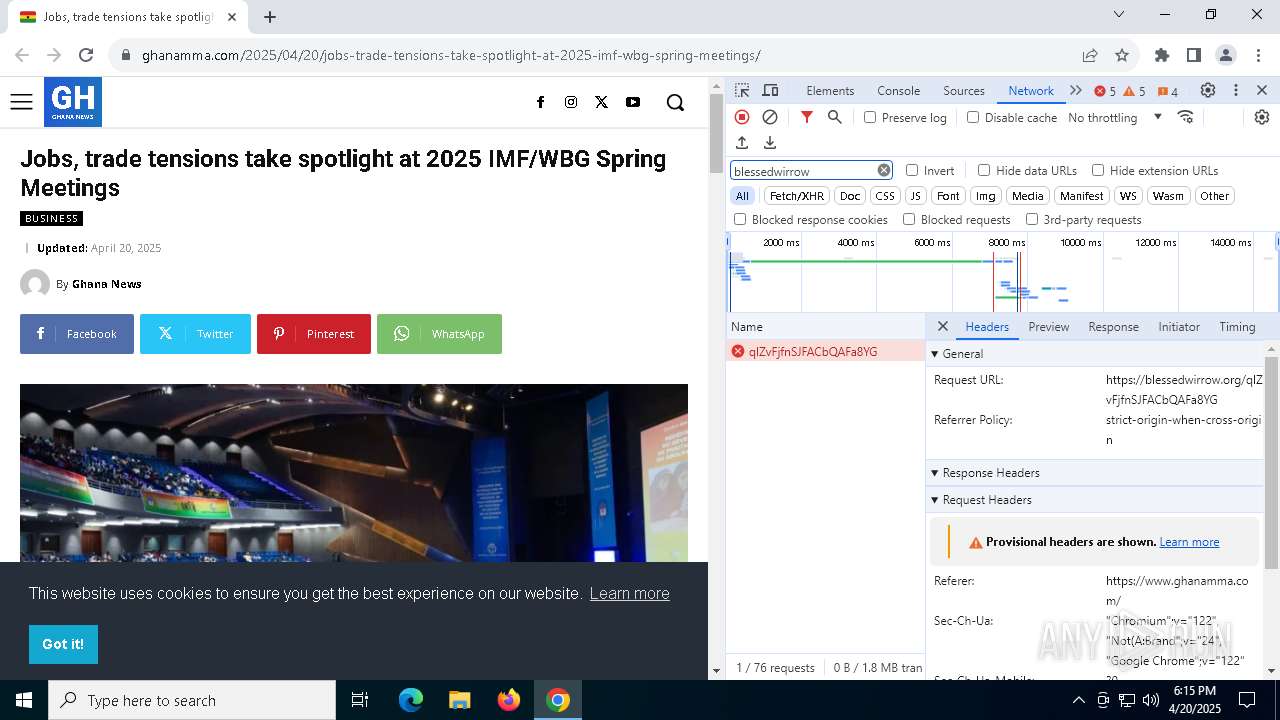Toggle the device toolbar icon in DevTools
This screenshot has height=720, width=1280.
click(770, 90)
